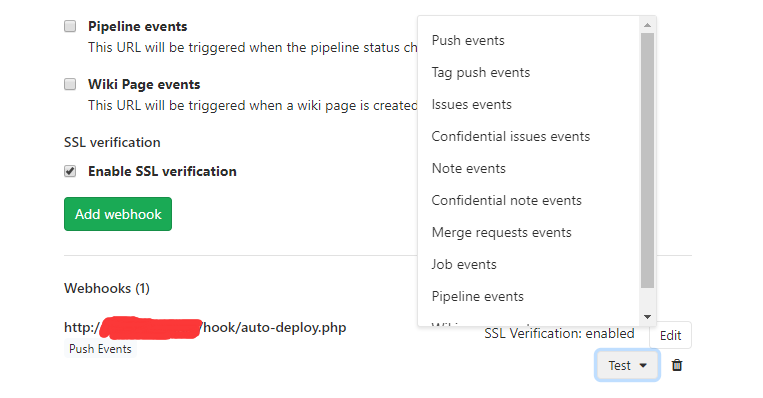Click the Edit button for webhook

tap(670, 335)
